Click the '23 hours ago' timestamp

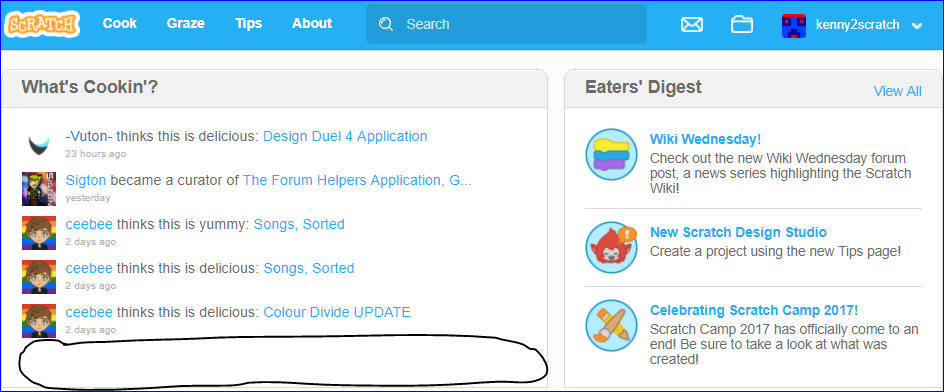pos(96,154)
